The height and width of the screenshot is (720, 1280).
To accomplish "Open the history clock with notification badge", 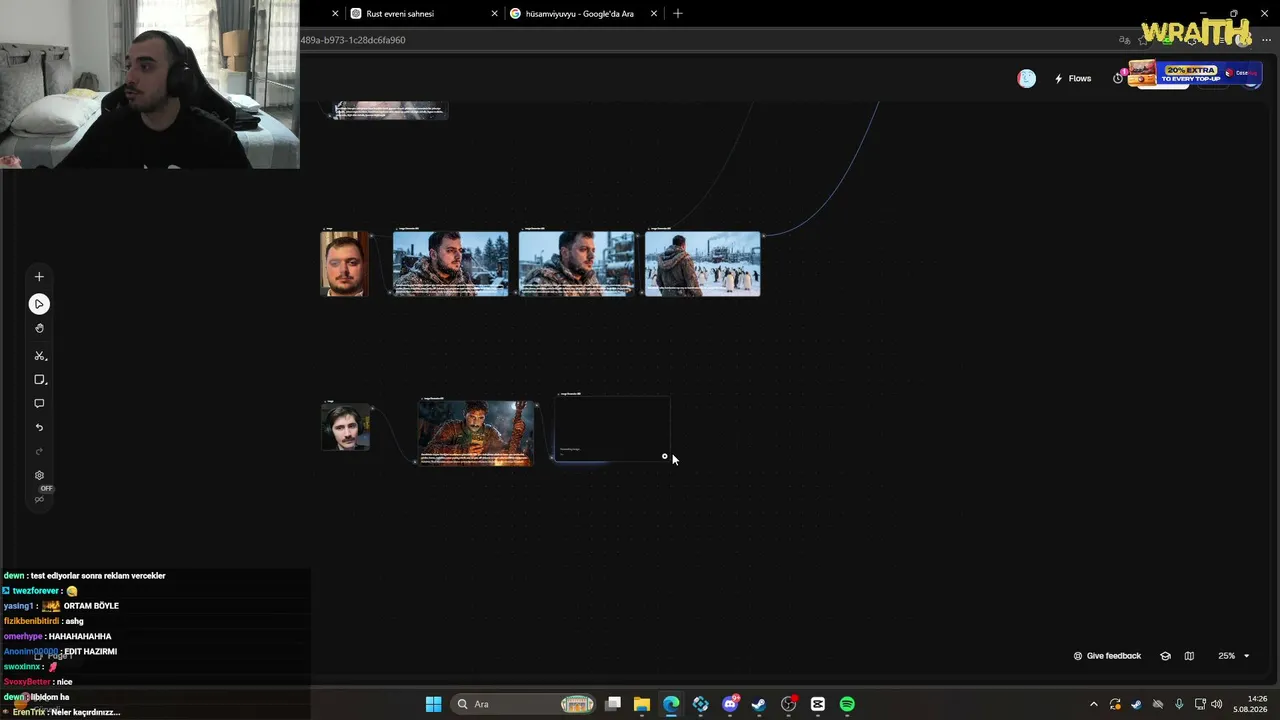I will pyautogui.click(x=1119, y=78).
